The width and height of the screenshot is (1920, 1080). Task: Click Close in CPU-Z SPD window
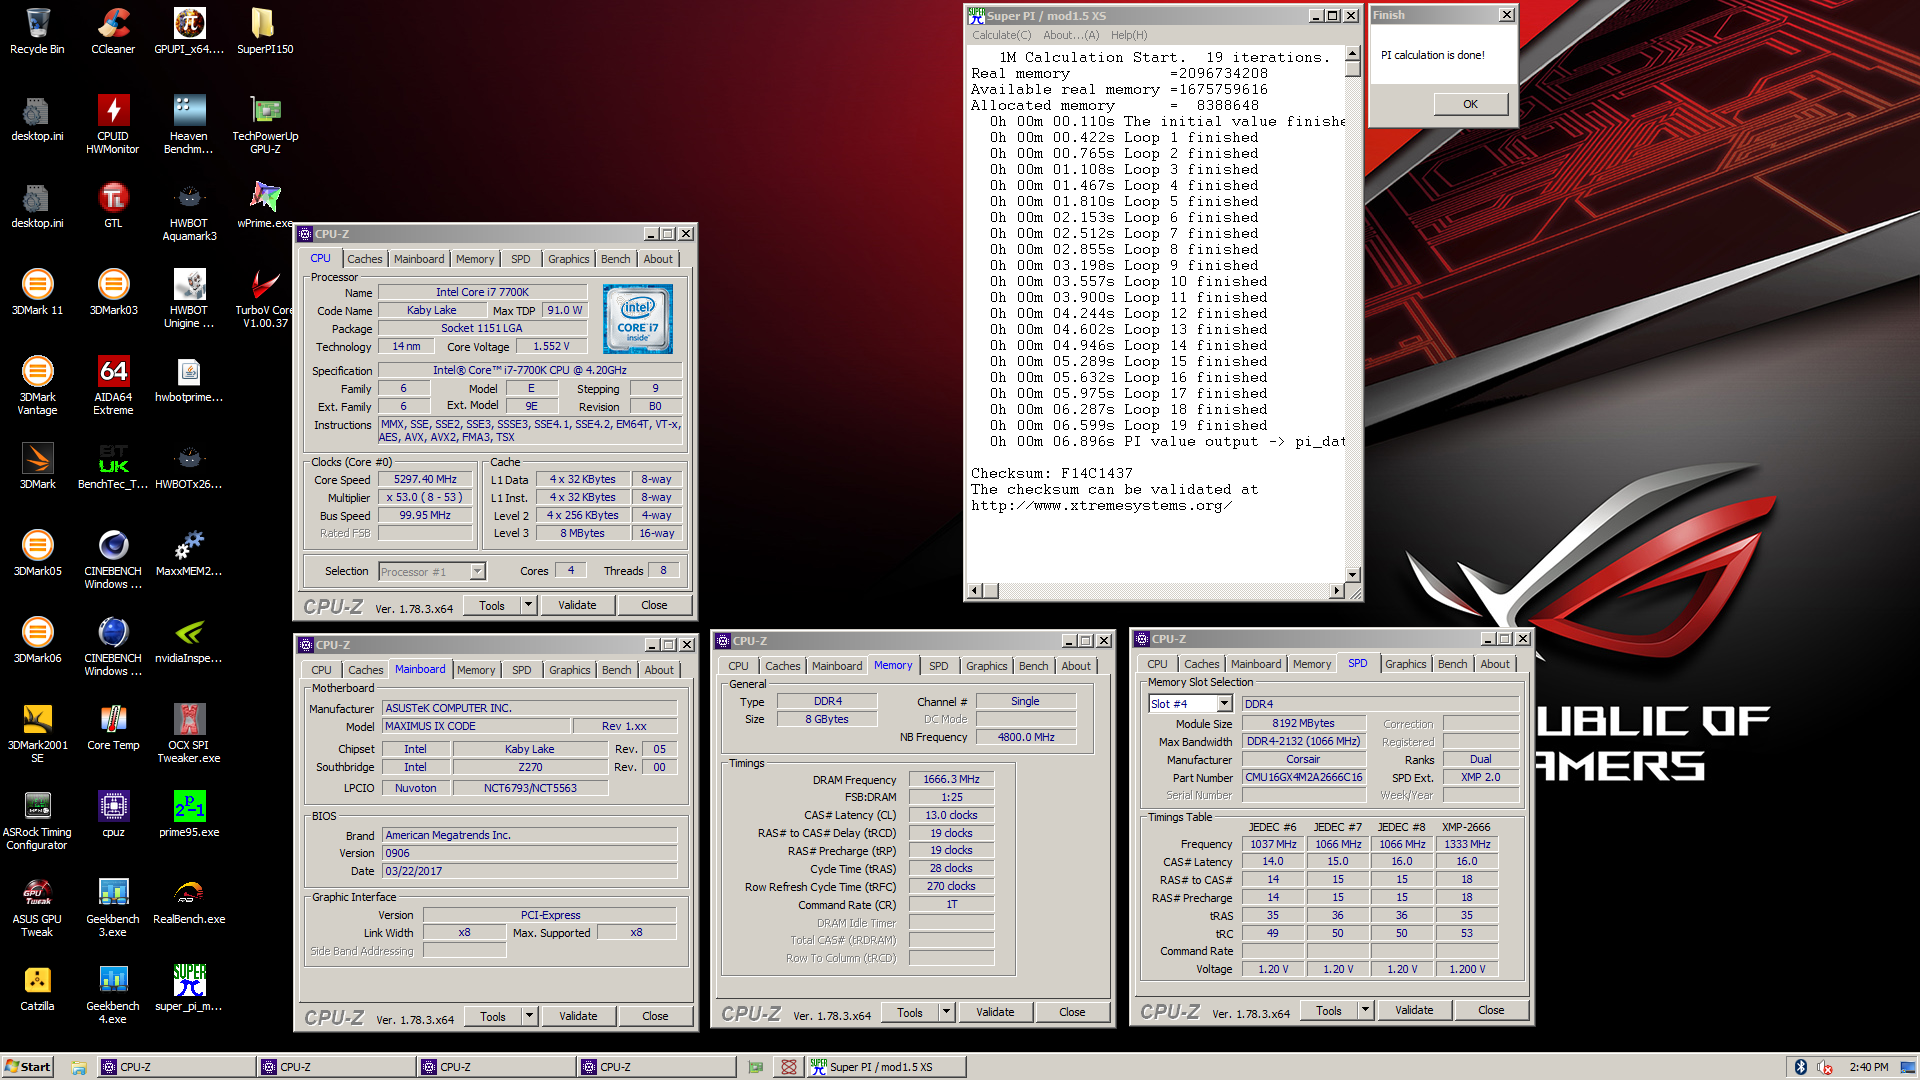[x=1491, y=1010]
